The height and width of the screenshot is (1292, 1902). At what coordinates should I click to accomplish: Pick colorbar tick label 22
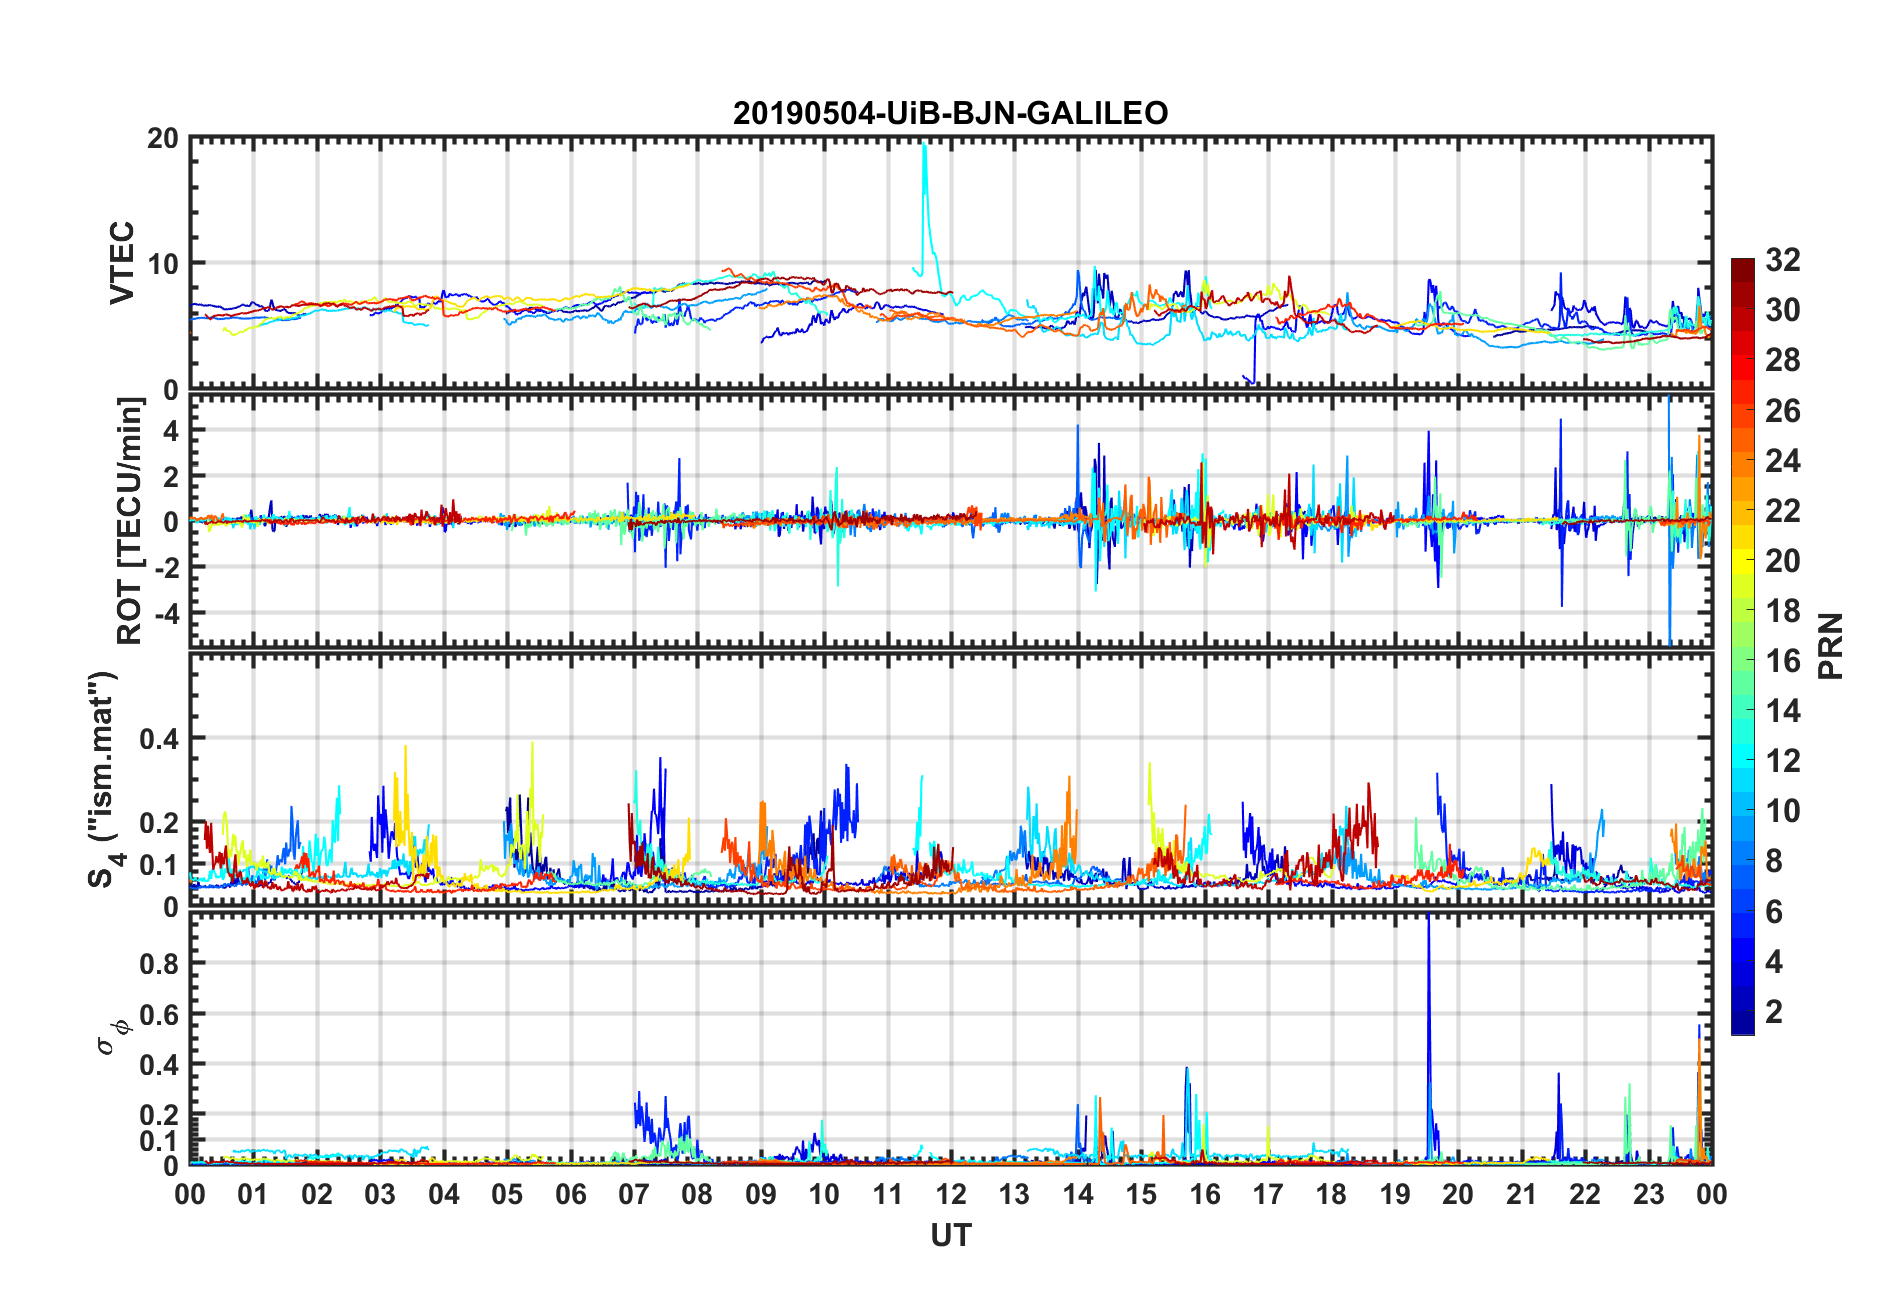[1782, 510]
